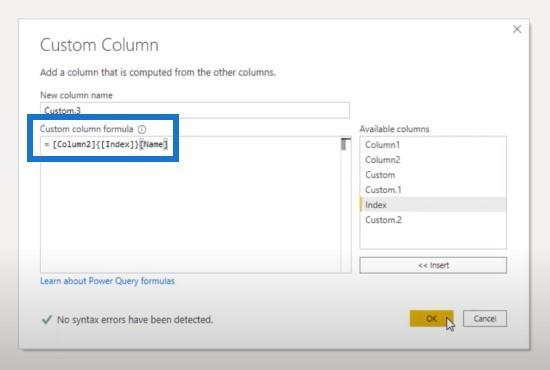Open the formula info icon tooltip

[x=142, y=129]
